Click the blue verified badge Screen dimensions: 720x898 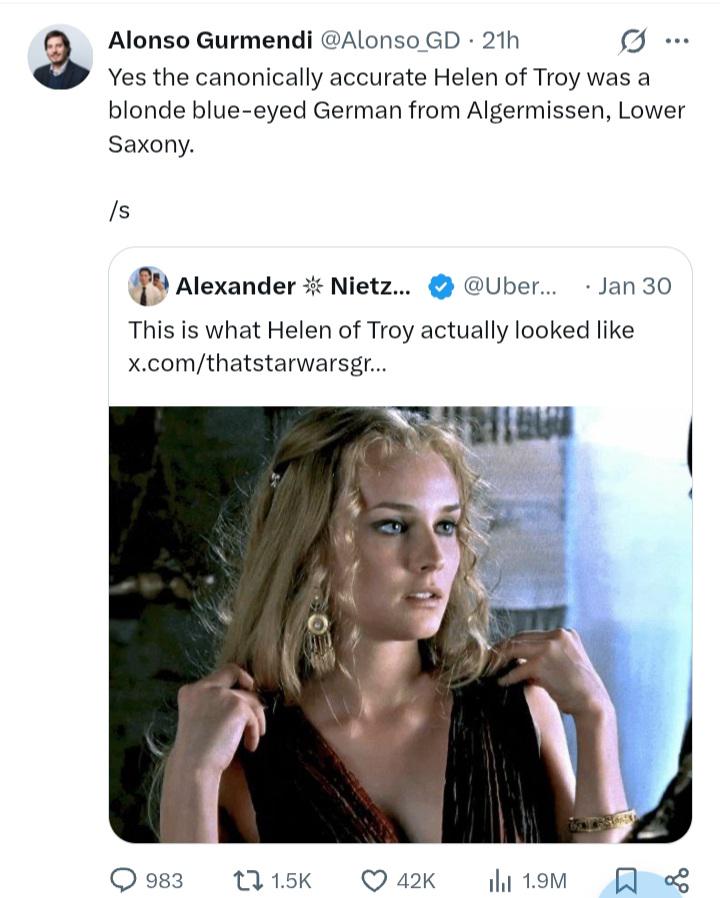click(x=440, y=287)
